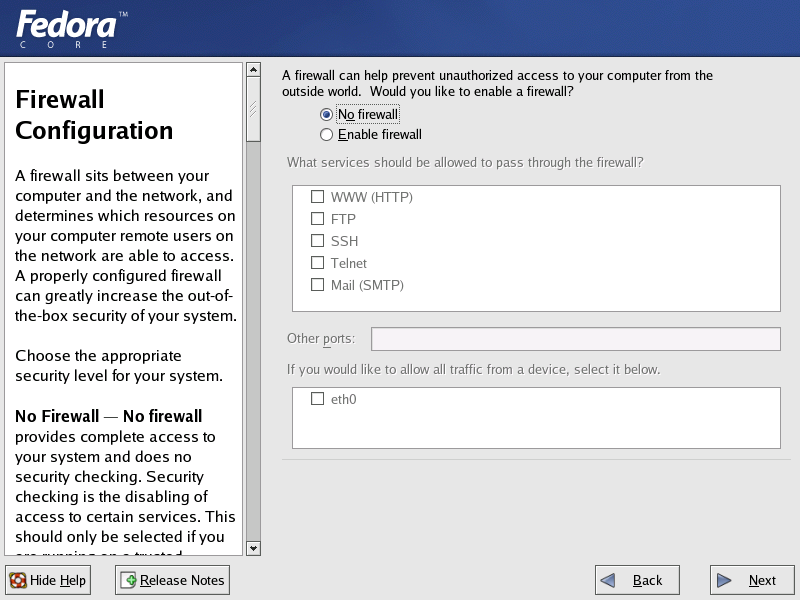The image size is (800, 600).
Task: Click the Back left-arrow icon
Action: 607,581
